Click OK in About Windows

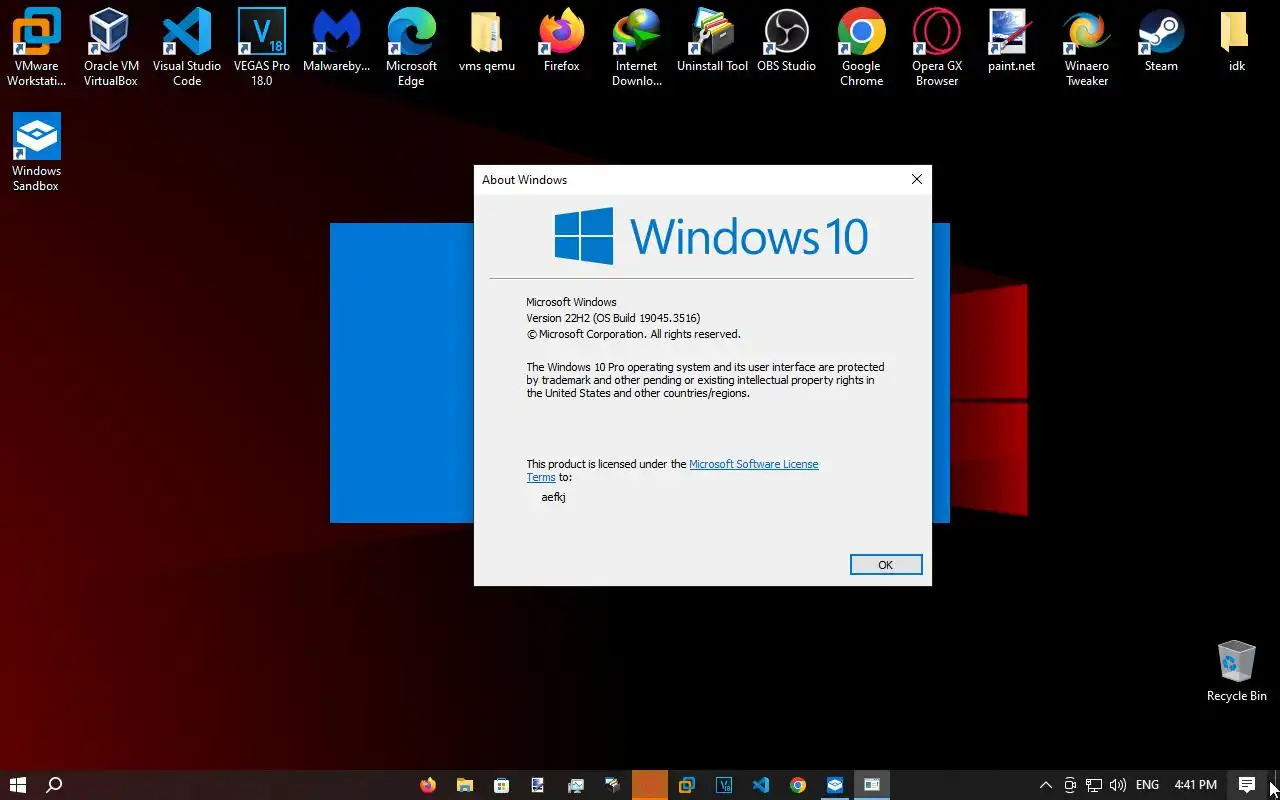886,565
